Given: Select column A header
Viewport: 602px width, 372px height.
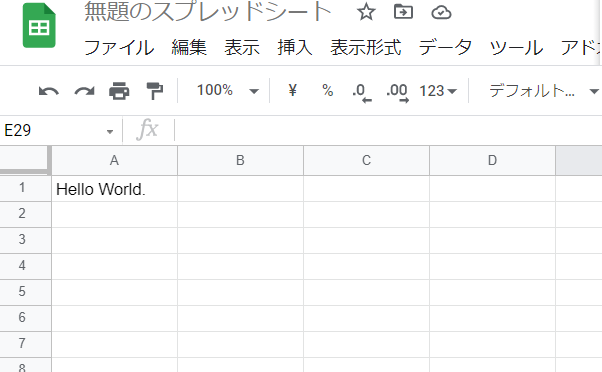Looking at the screenshot, I should click(114, 160).
